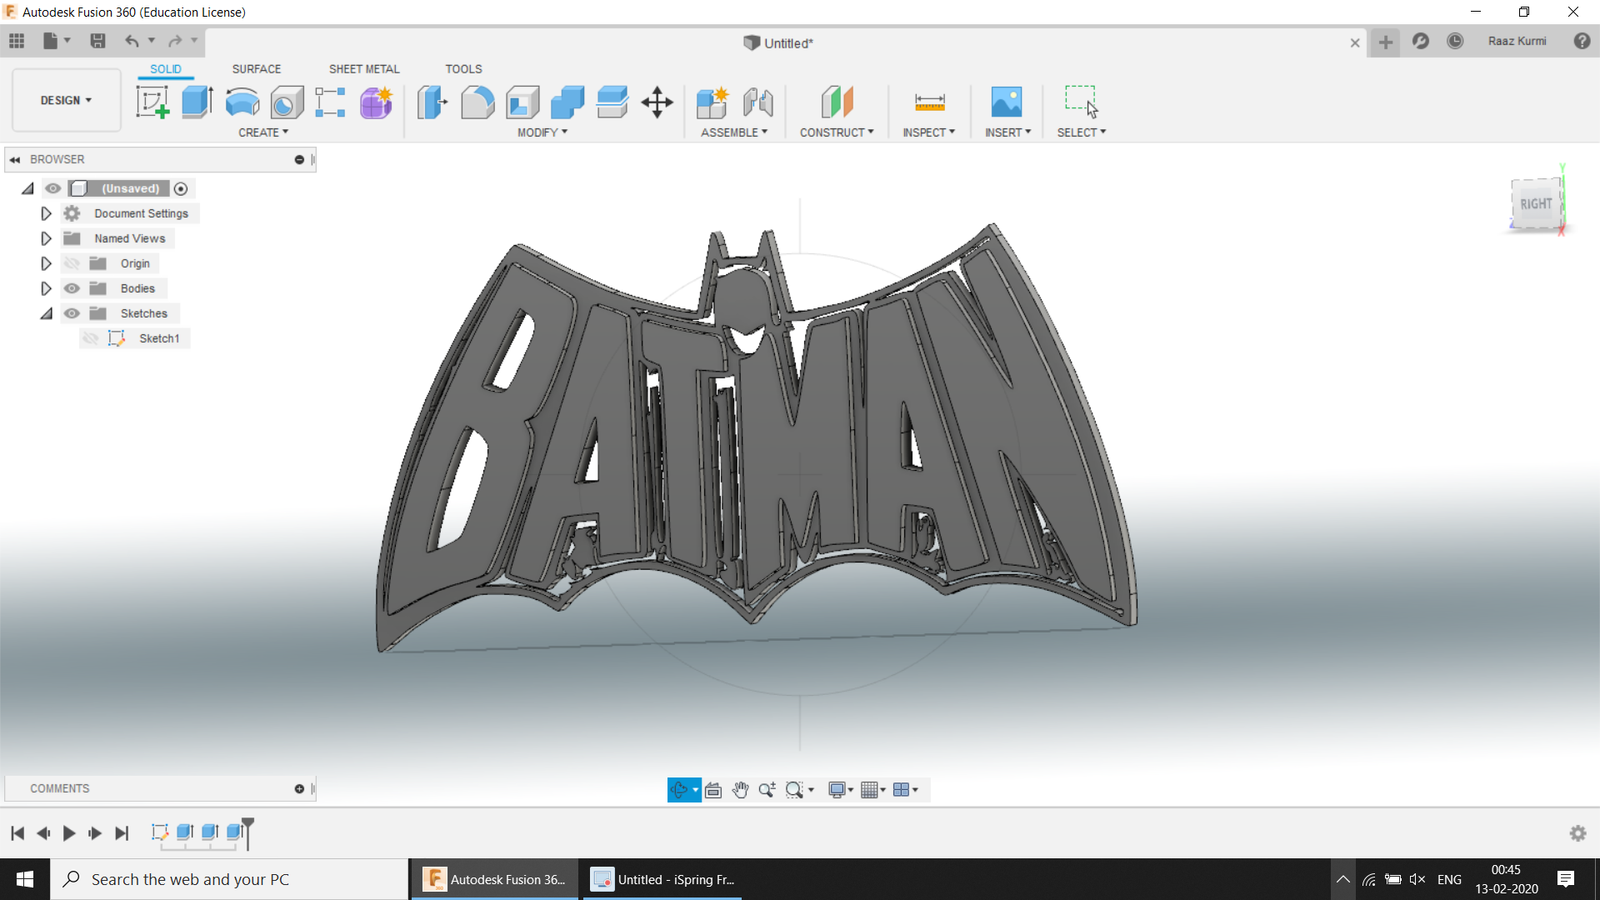Image resolution: width=1600 pixels, height=900 pixels.
Task: Expand Document Settings in browser
Action: click(46, 213)
